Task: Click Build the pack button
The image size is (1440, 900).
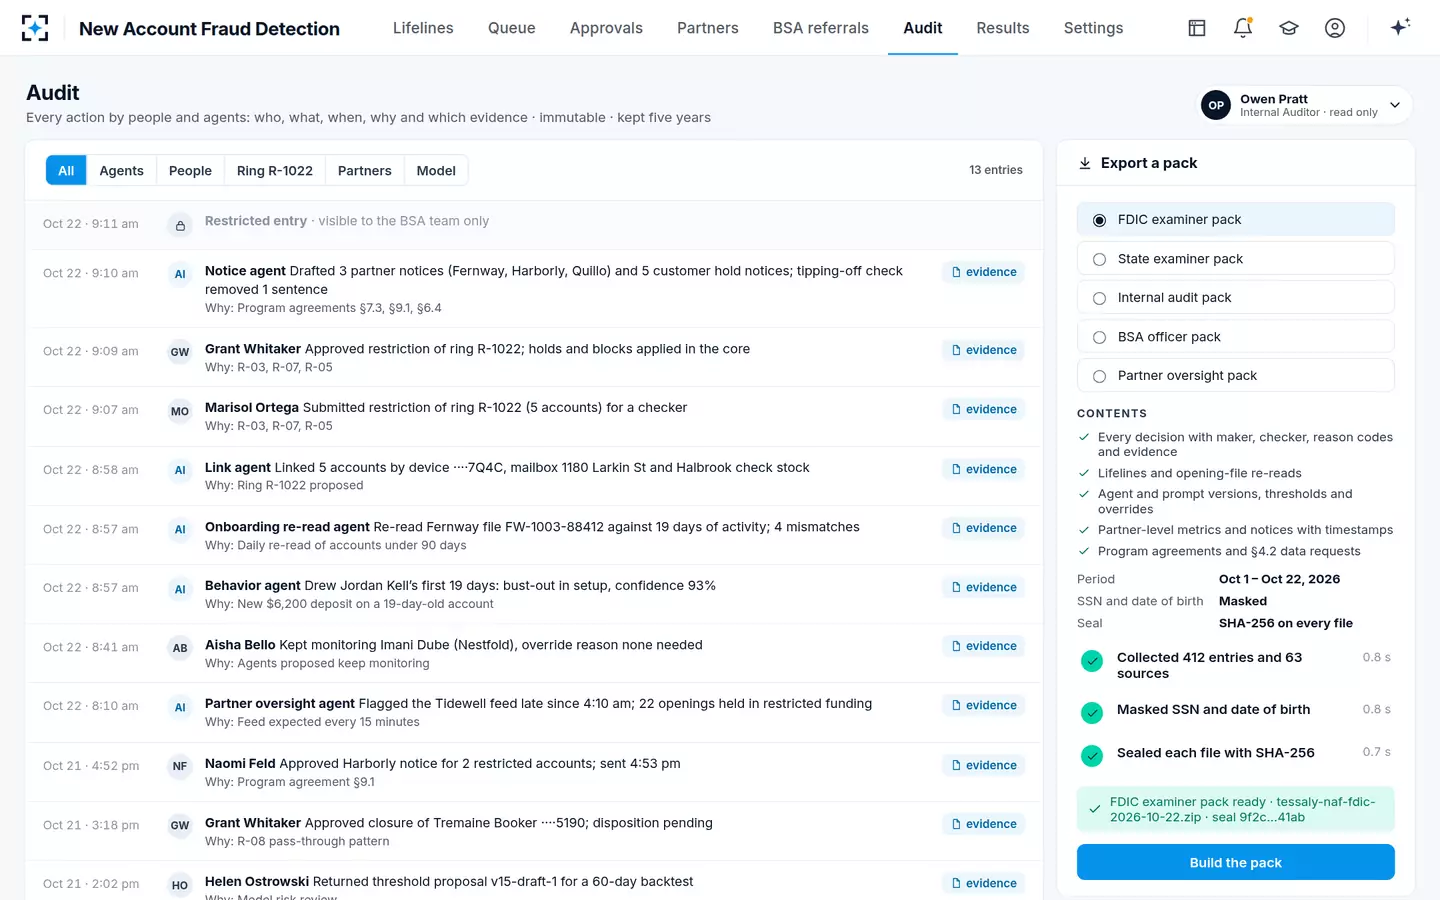Action: (x=1235, y=862)
